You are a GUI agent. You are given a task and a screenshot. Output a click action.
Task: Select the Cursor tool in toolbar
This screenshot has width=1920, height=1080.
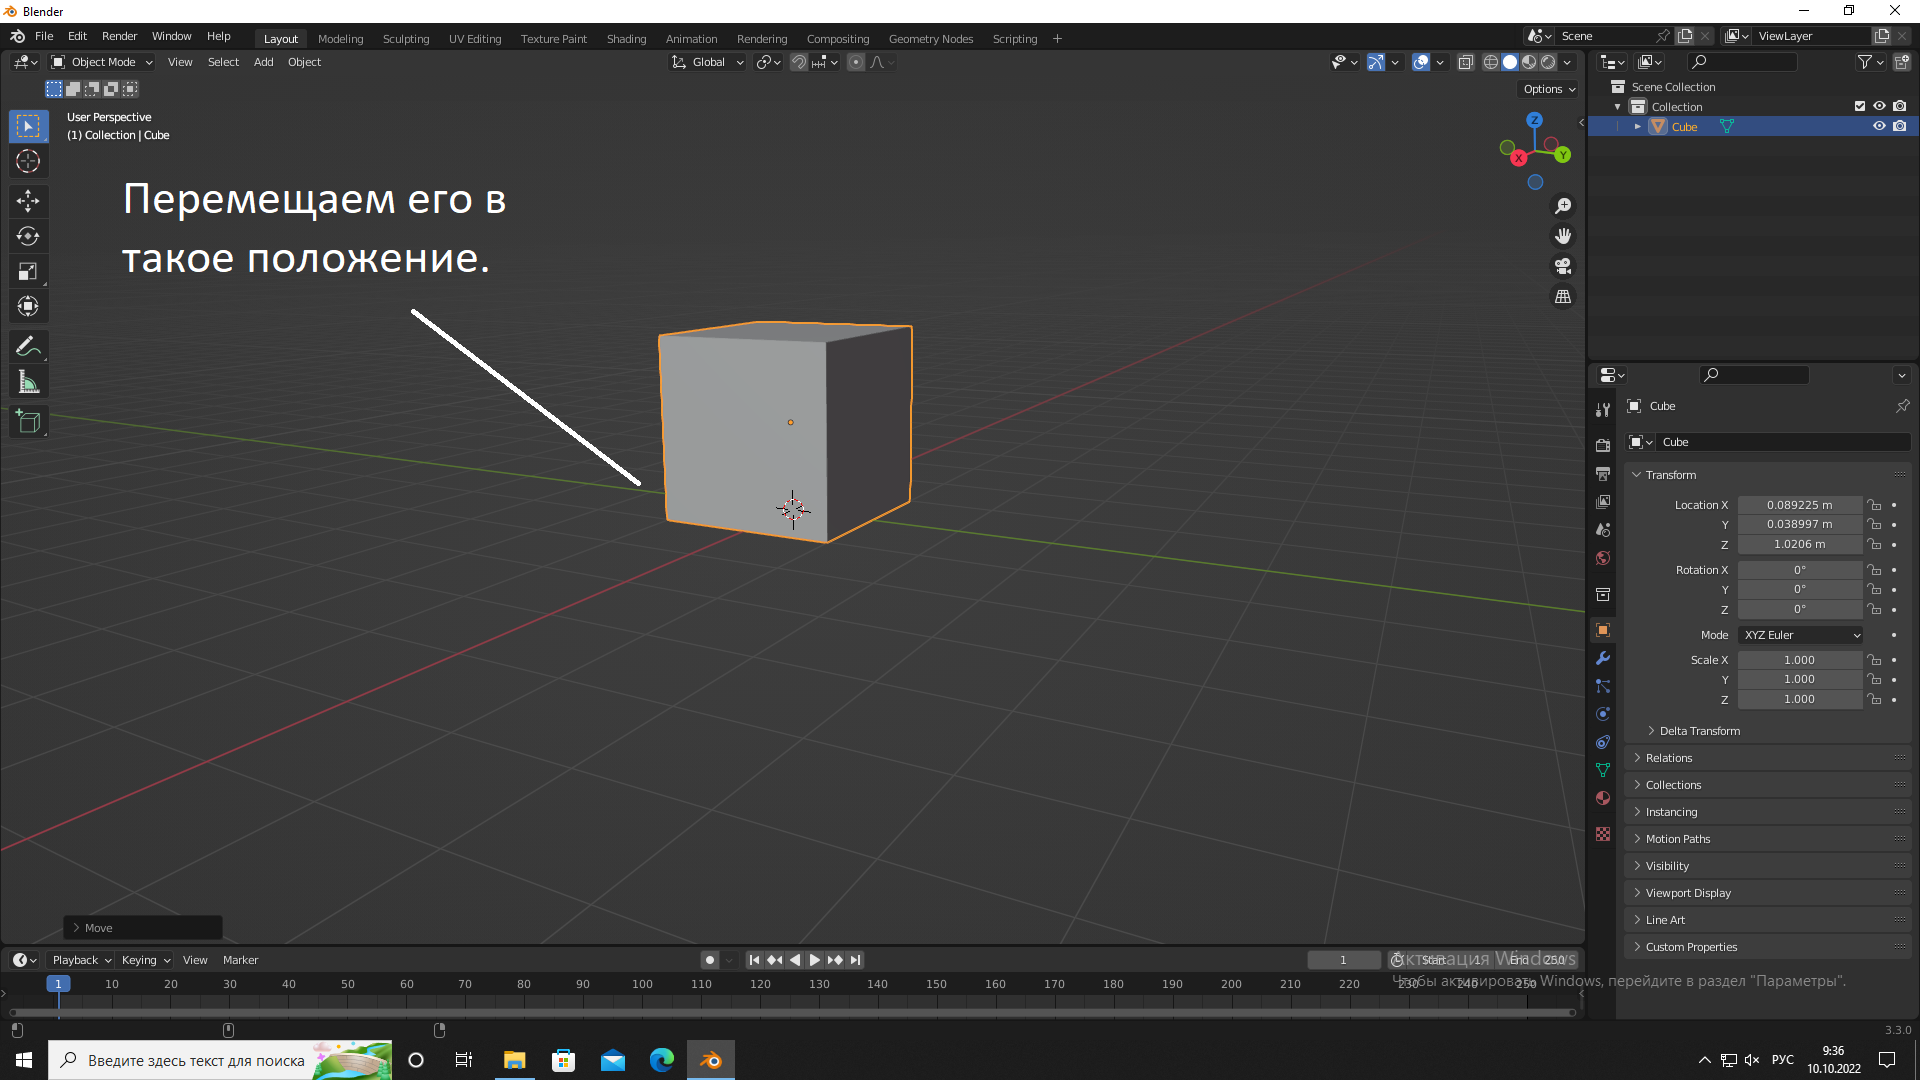(x=28, y=161)
